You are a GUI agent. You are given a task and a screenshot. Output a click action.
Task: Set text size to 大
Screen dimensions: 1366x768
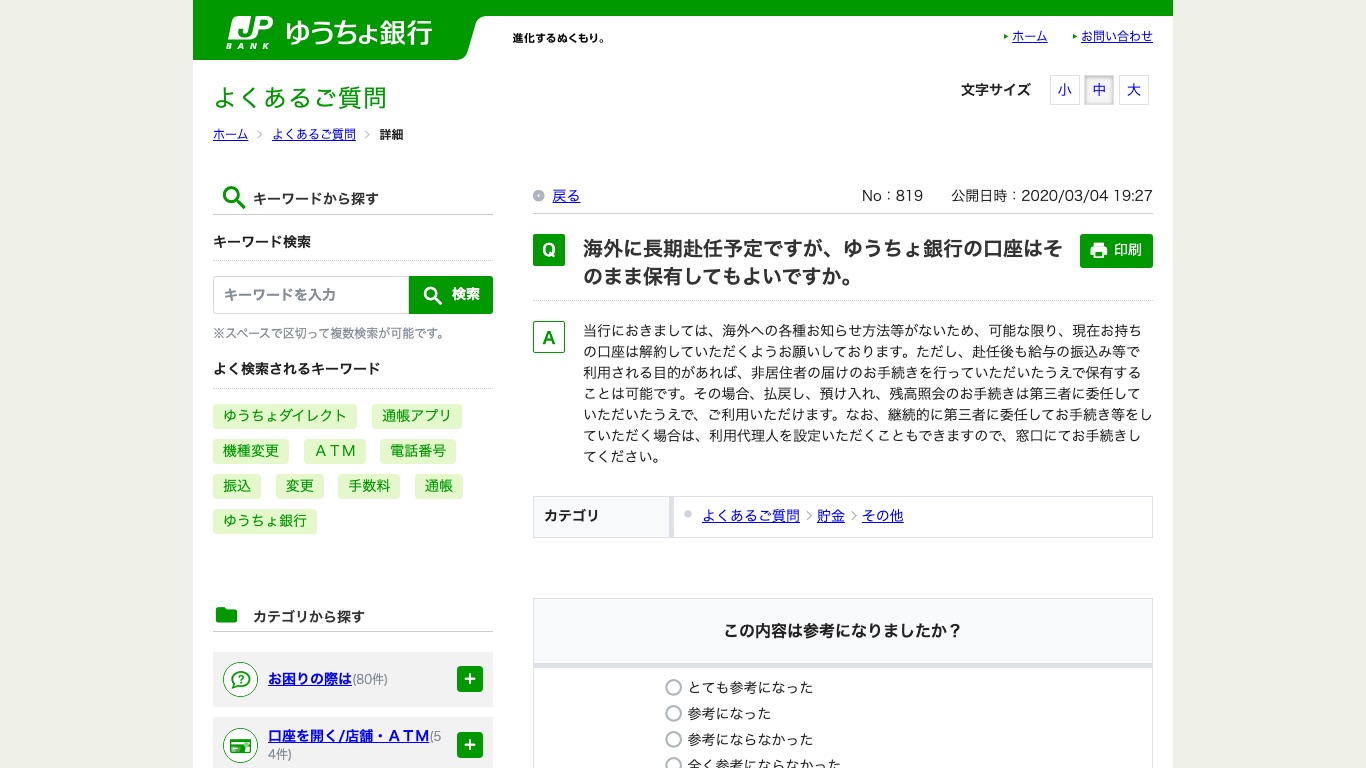tap(1134, 90)
